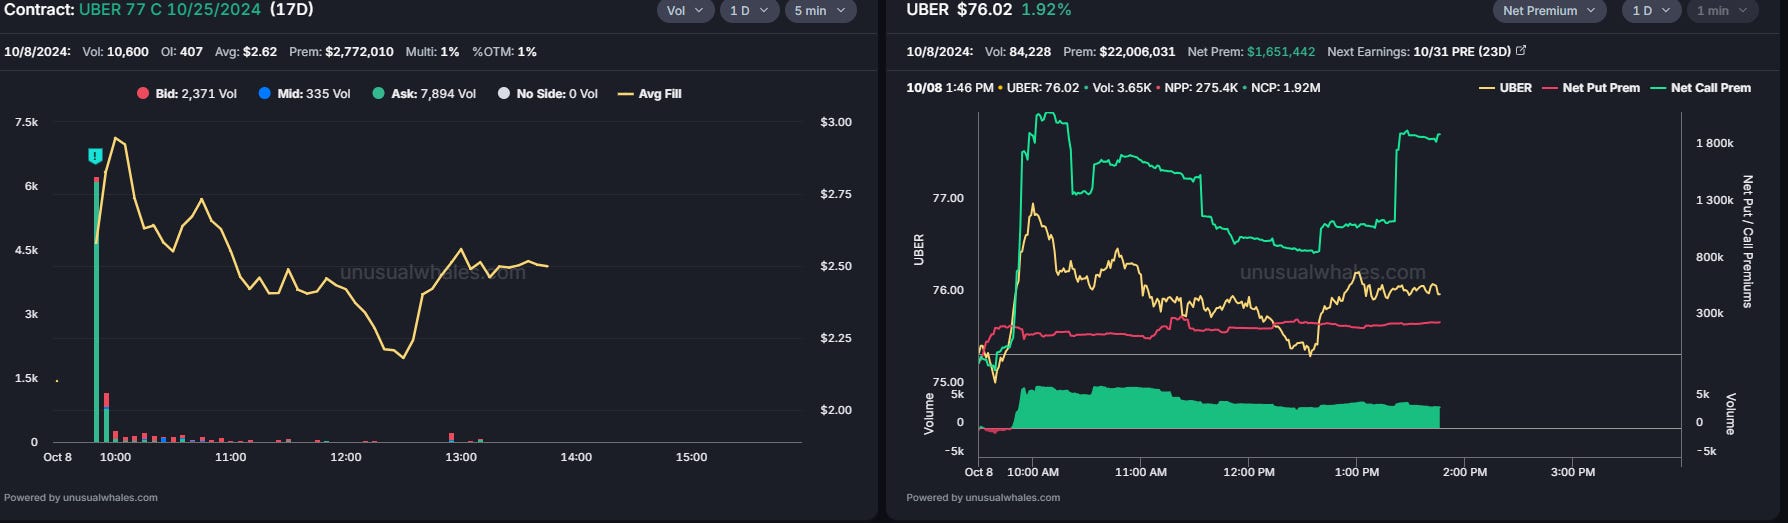Toggle the Mid volume legend series

click(x=305, y=94)
